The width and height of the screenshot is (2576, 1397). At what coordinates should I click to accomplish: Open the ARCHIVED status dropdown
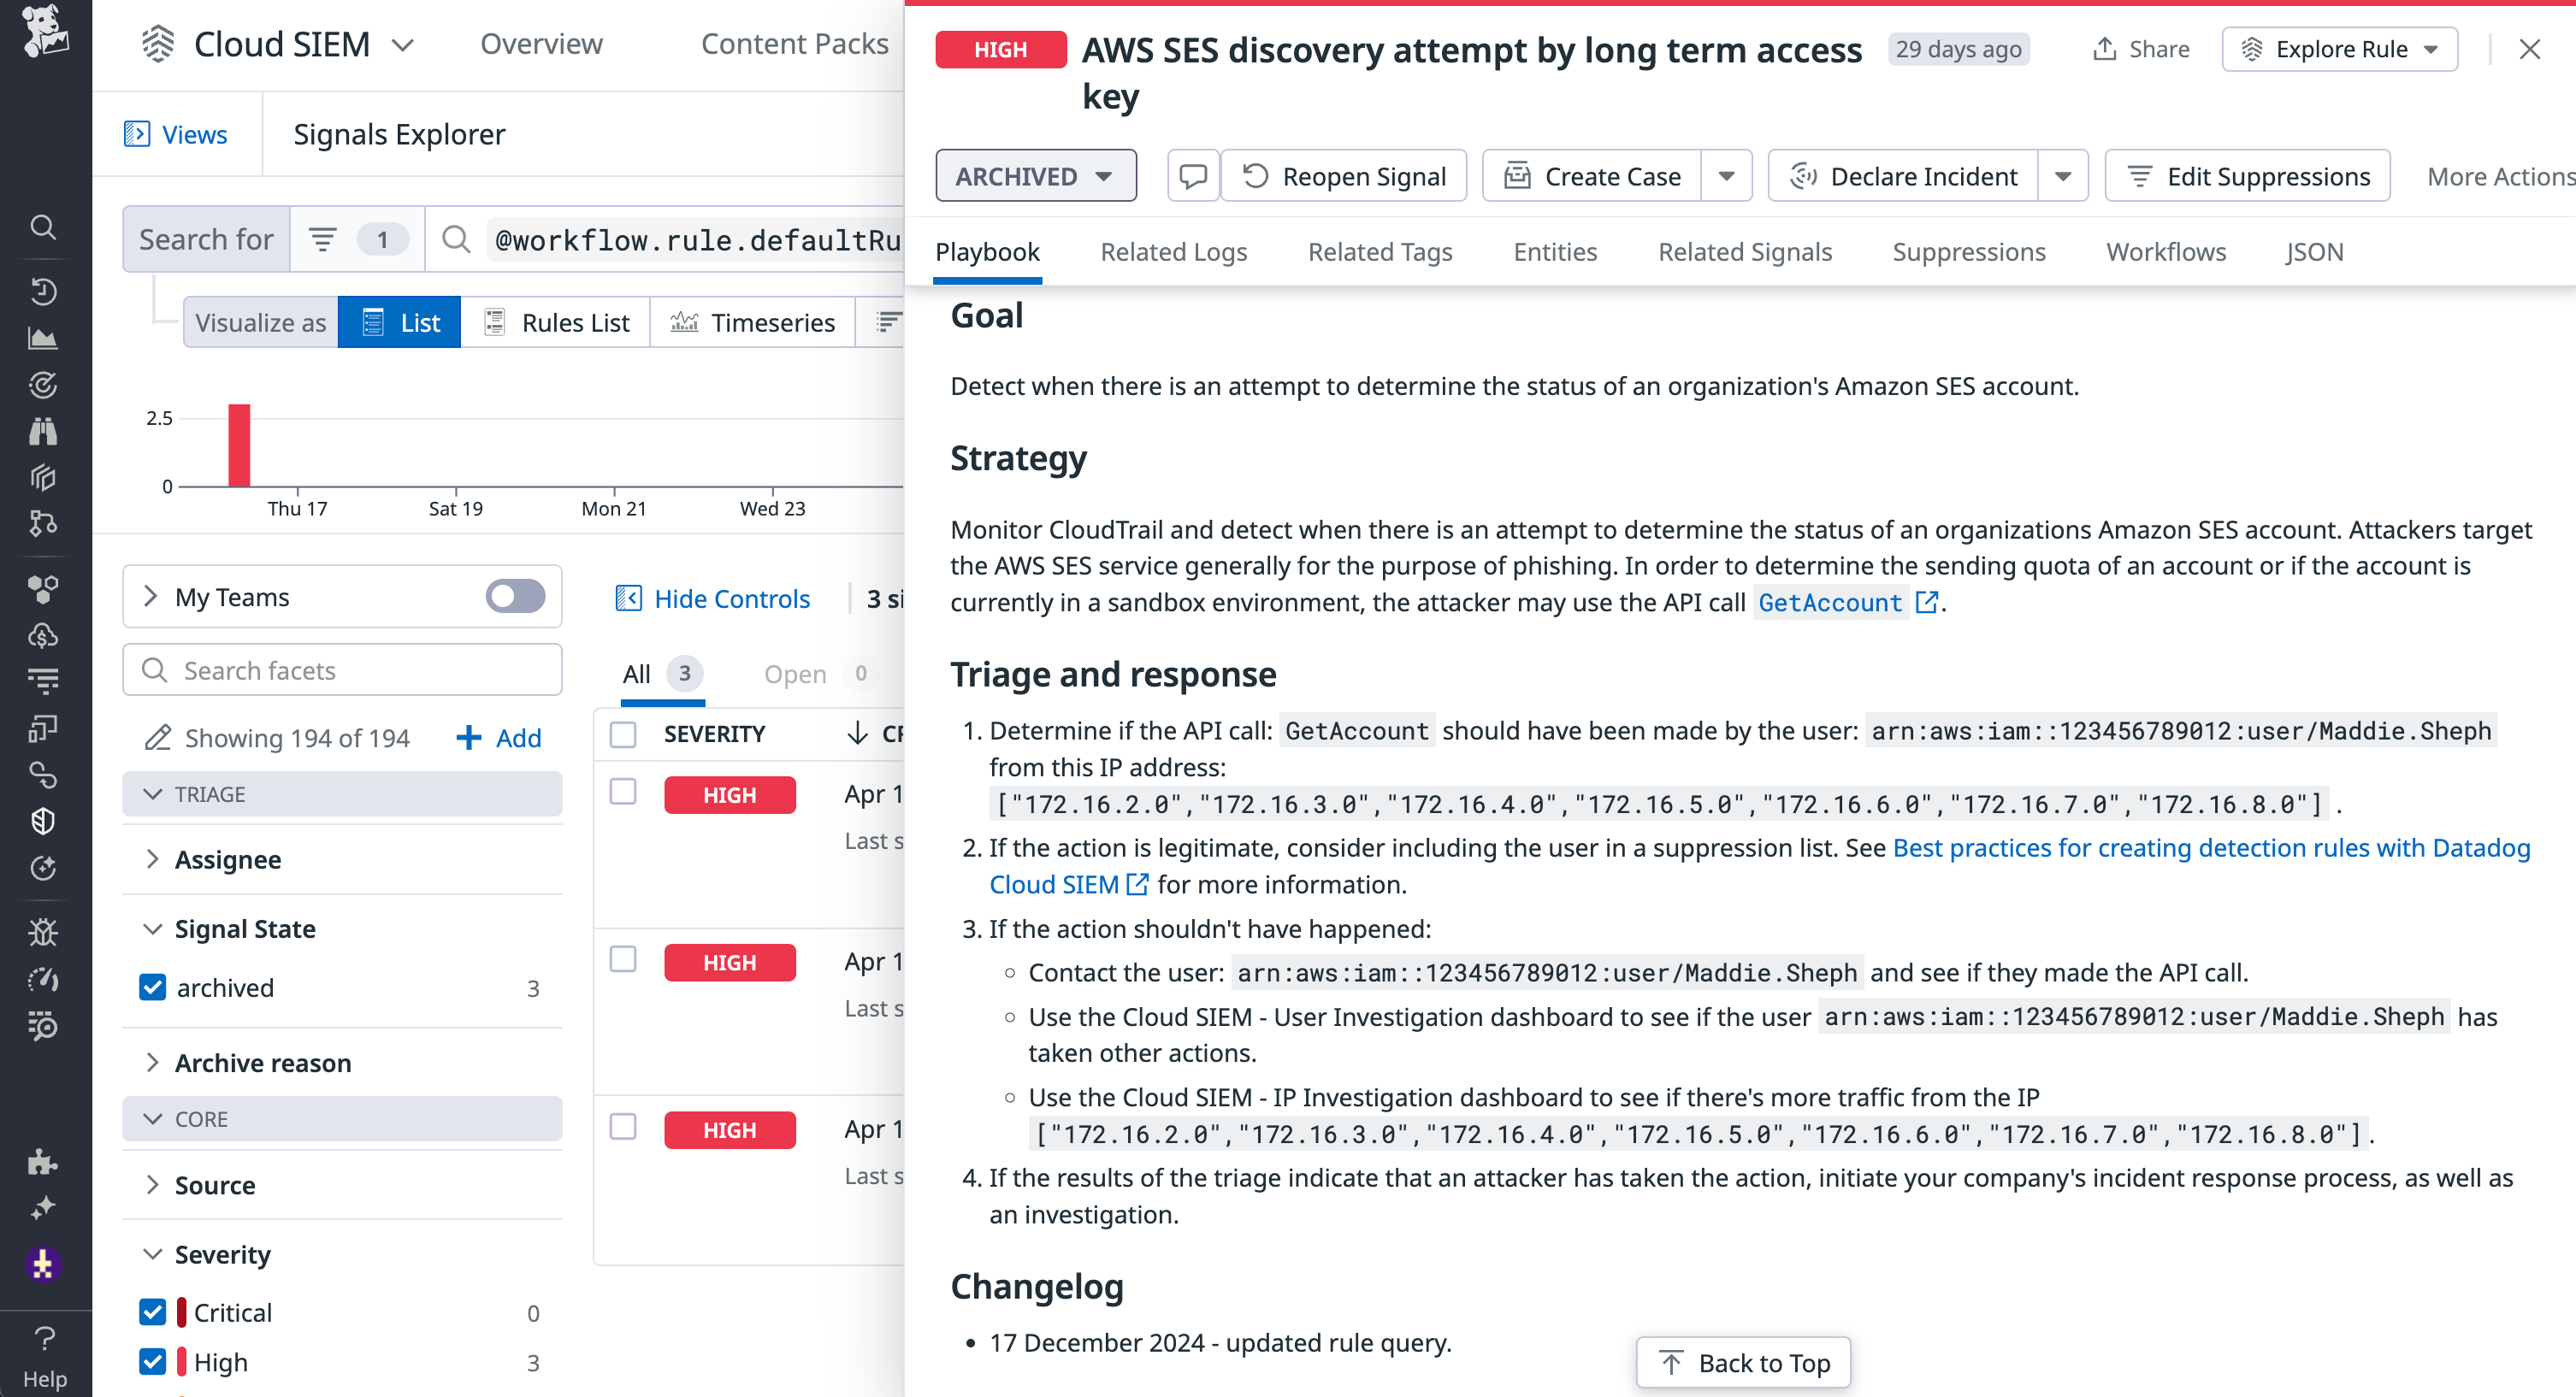pyautogui.click(x=1036, y=175)
